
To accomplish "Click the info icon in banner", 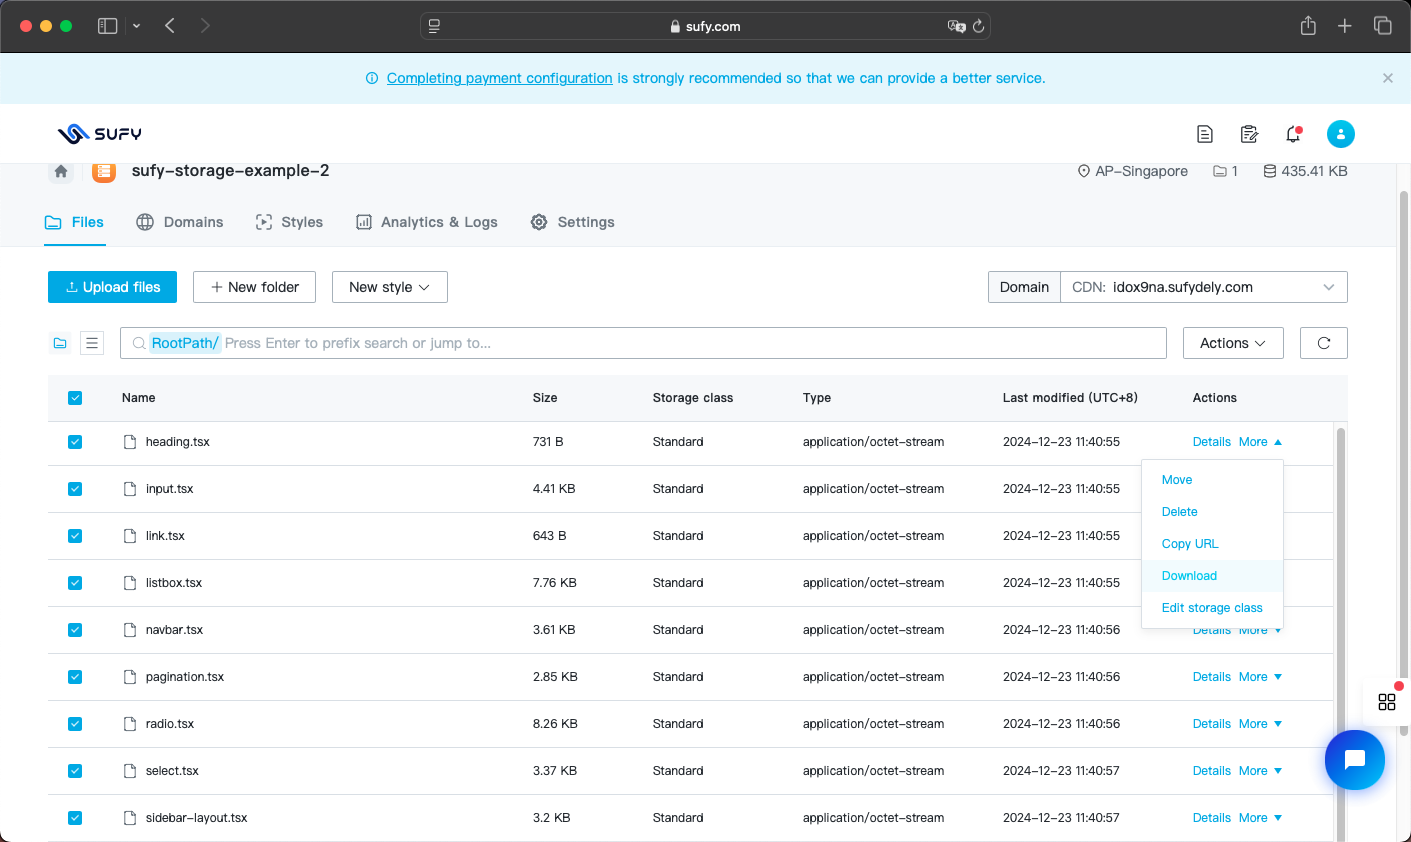I will 372,78.
